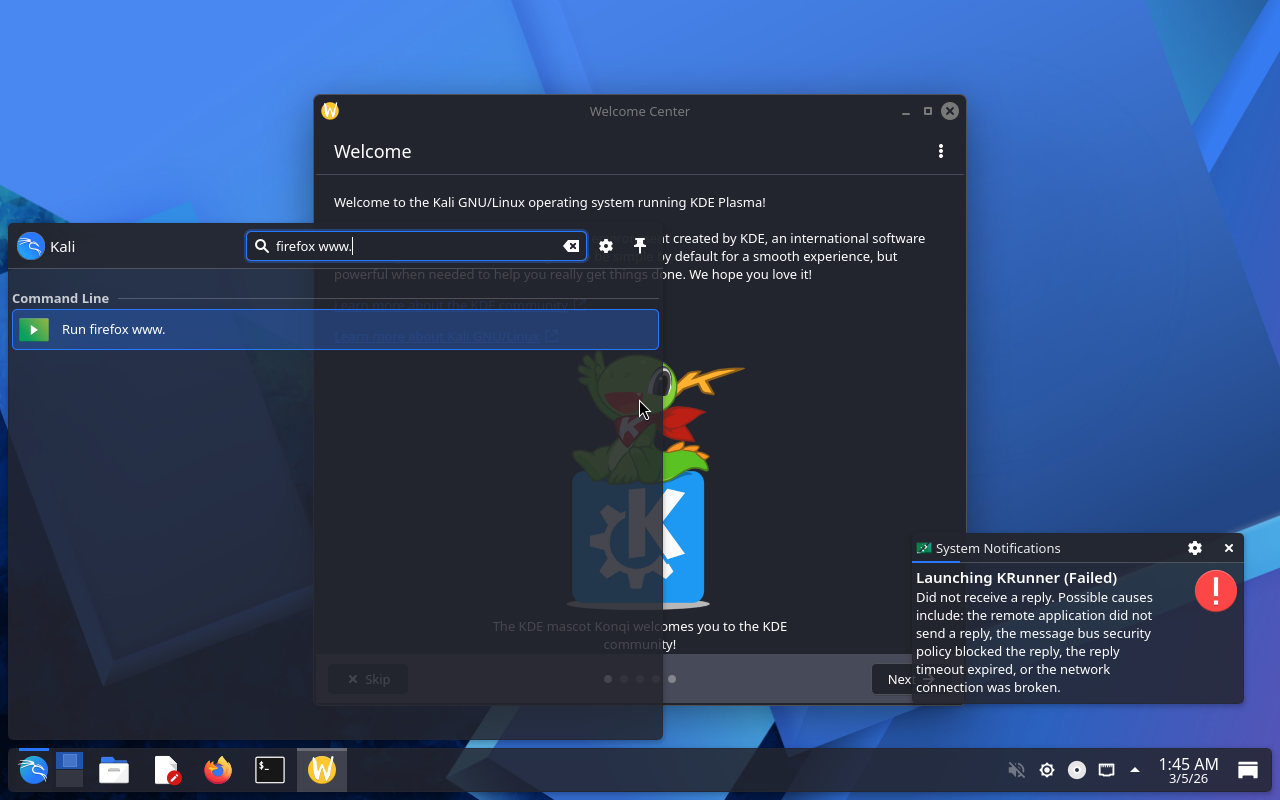The height and width of the screenshot is (800, 1280).
Task: Switch desktops using the virtual desktop pager
Action: [69, 770]
